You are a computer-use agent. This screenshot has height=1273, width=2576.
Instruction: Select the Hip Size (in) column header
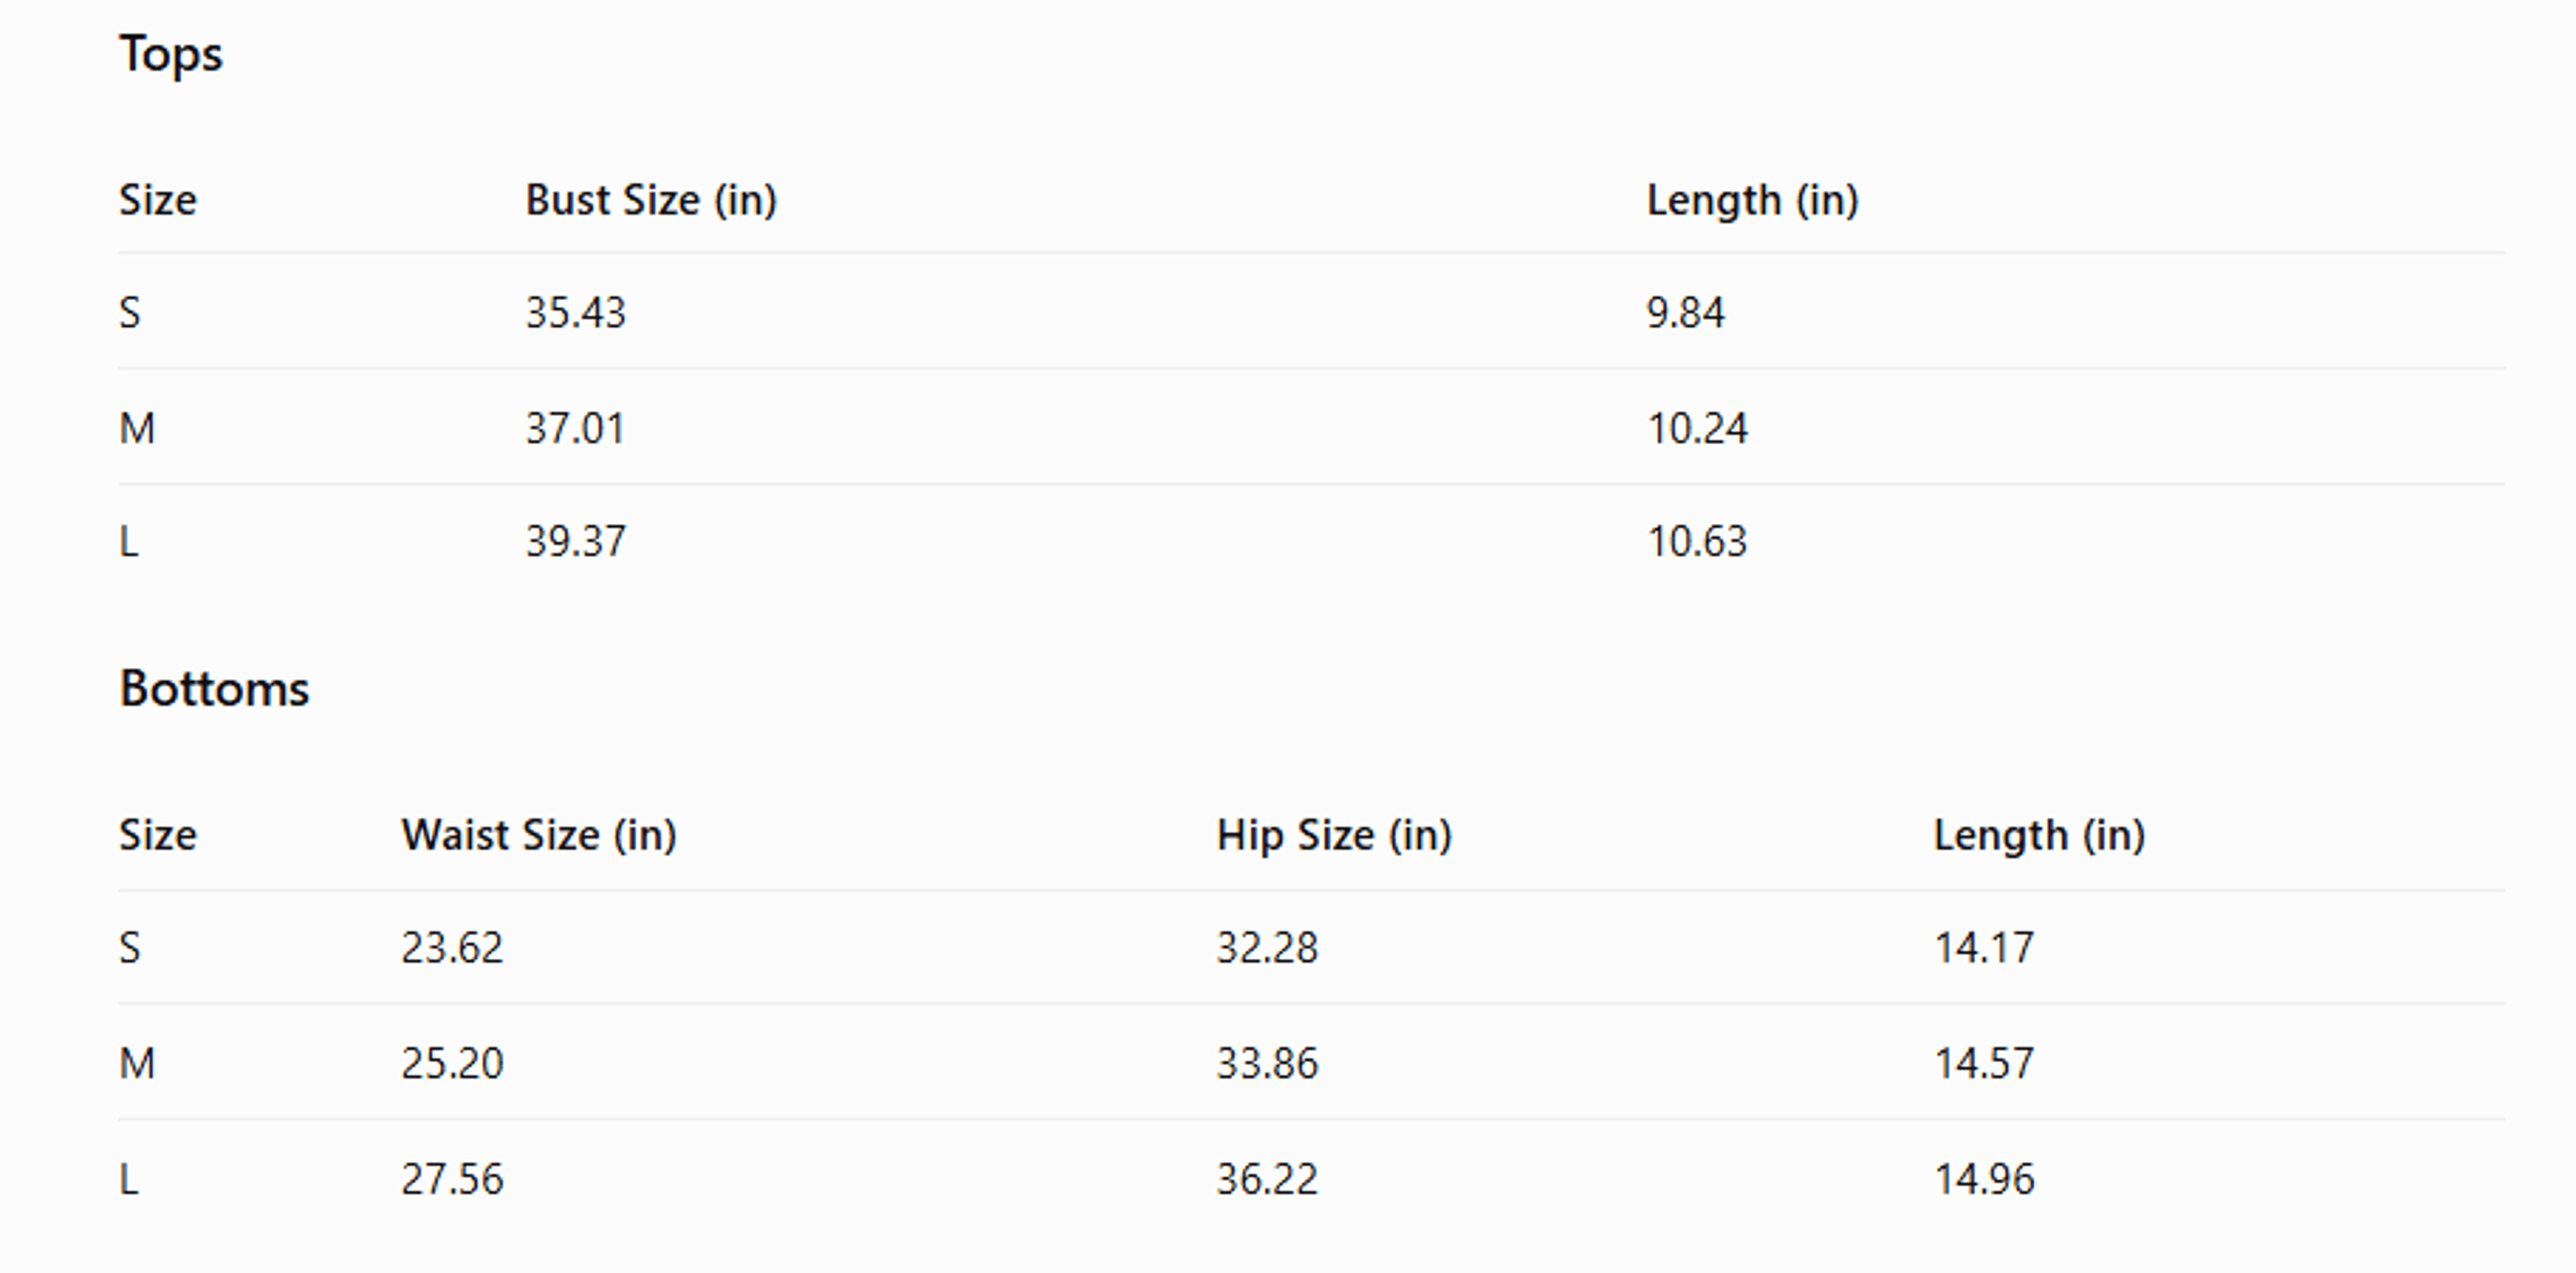[1334, 836]
